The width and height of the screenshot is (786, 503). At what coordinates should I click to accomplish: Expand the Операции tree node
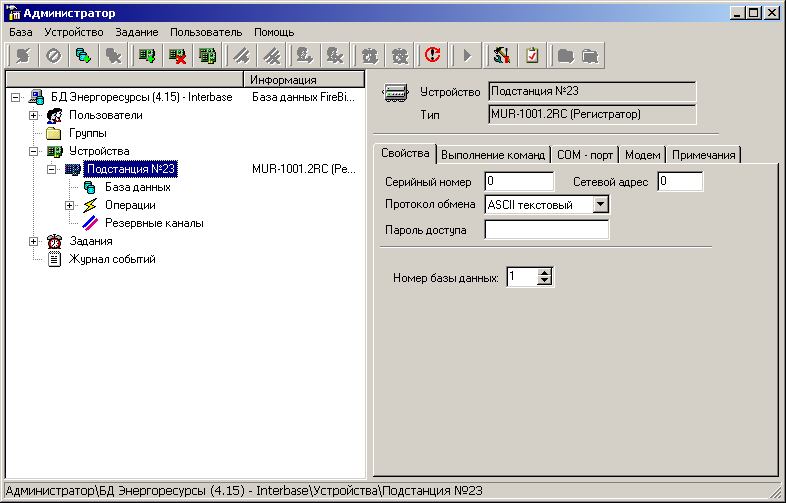click(x=70, y=205)
